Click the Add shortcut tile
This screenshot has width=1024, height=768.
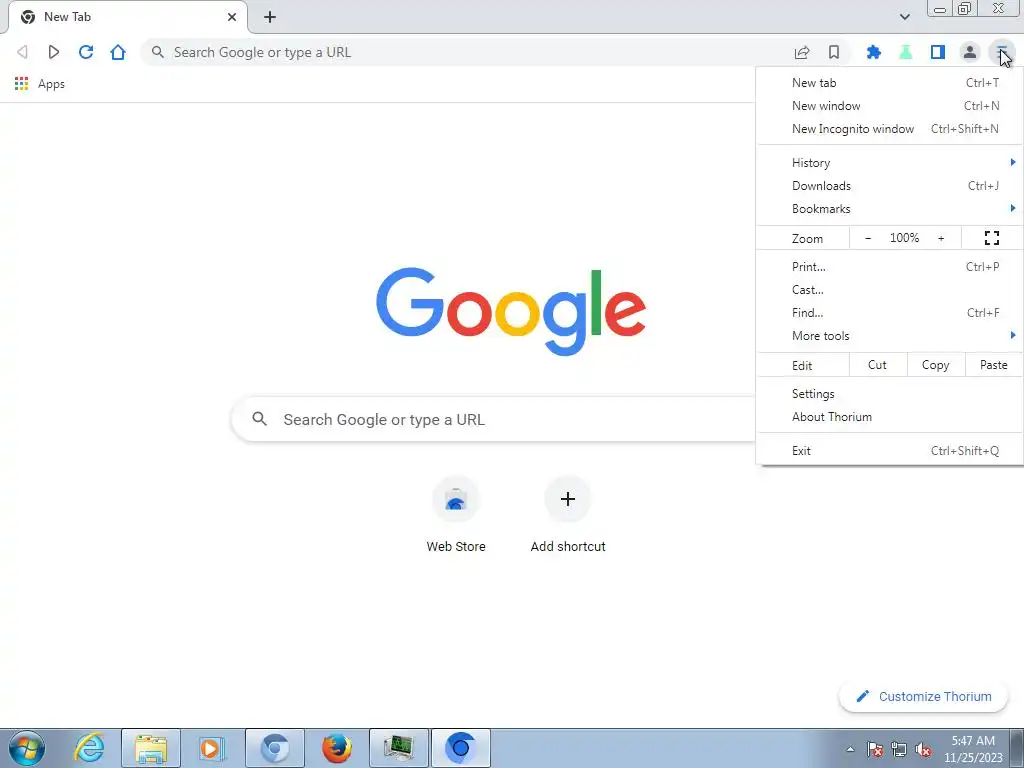point(568,517)
